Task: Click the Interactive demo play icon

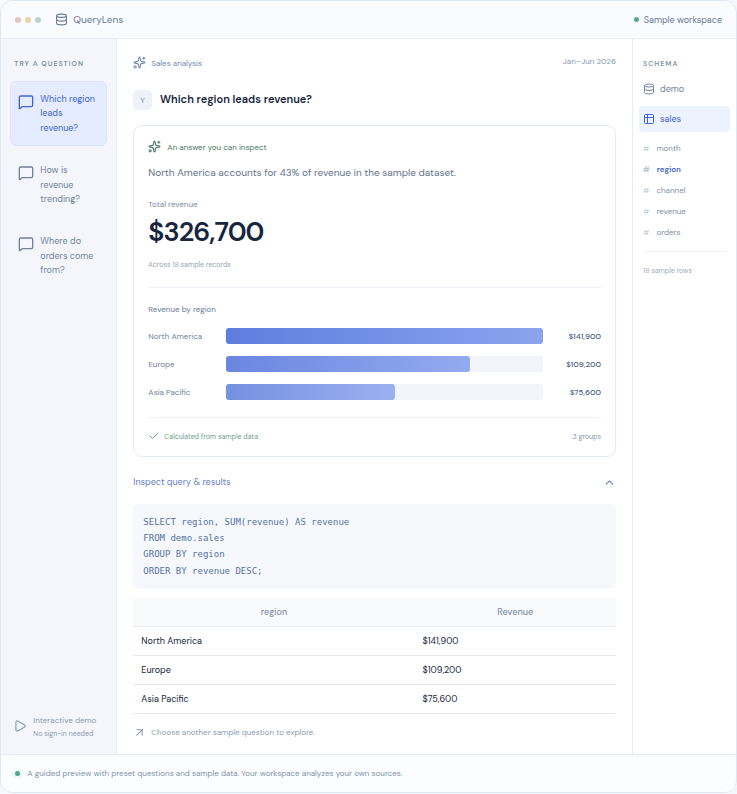Action: [x=20, y=726]
